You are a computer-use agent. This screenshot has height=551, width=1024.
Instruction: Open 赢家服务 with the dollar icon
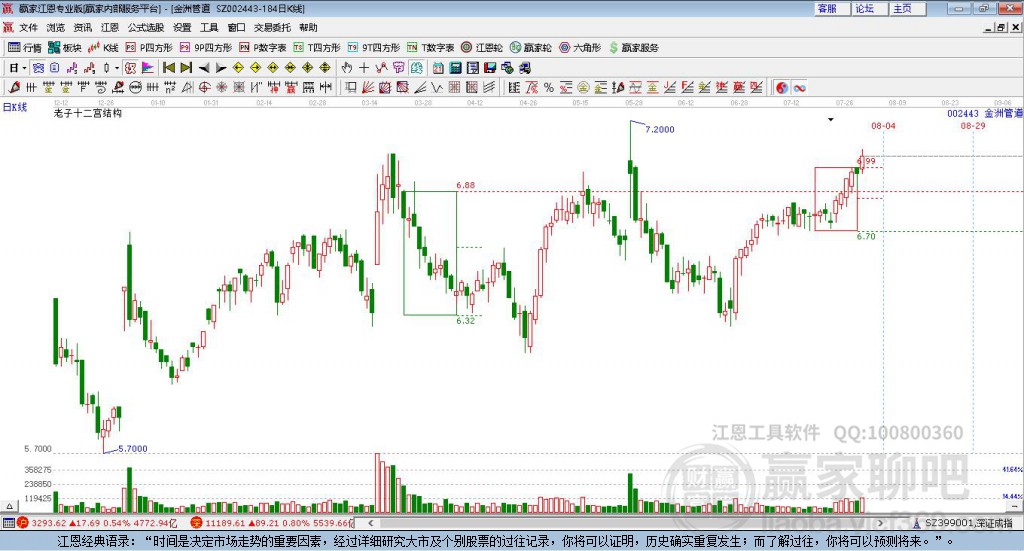[633, 48]
